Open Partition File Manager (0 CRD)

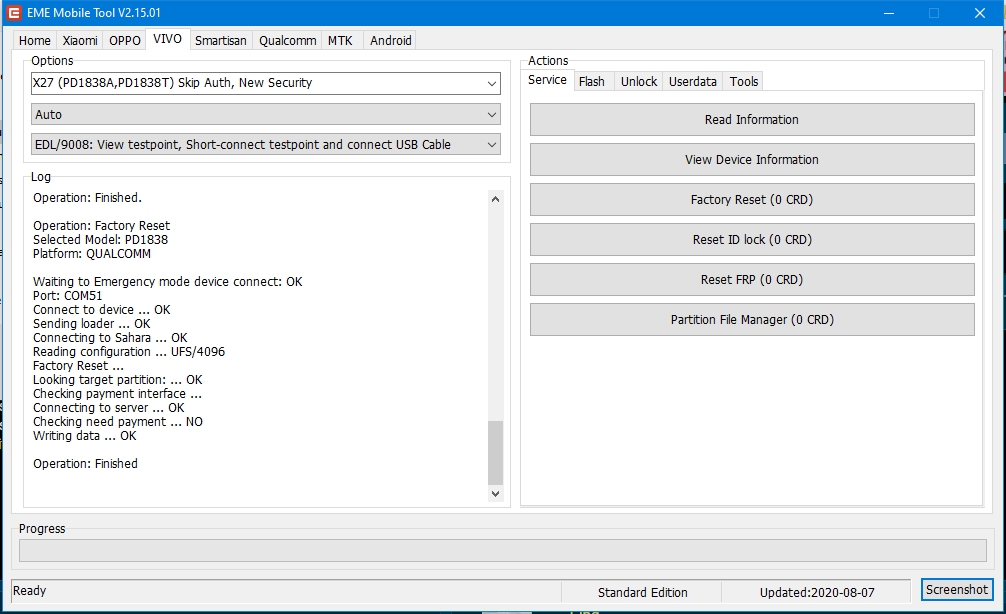(x=752, y=320)
